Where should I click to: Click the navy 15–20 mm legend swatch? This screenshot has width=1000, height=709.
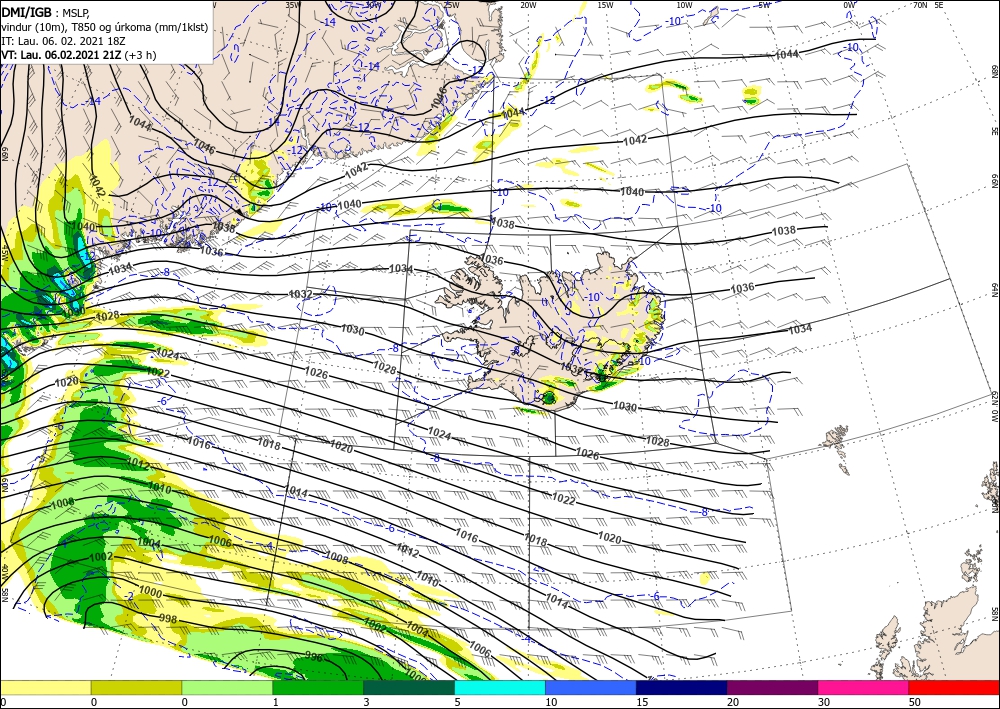[x=682, y=687]
